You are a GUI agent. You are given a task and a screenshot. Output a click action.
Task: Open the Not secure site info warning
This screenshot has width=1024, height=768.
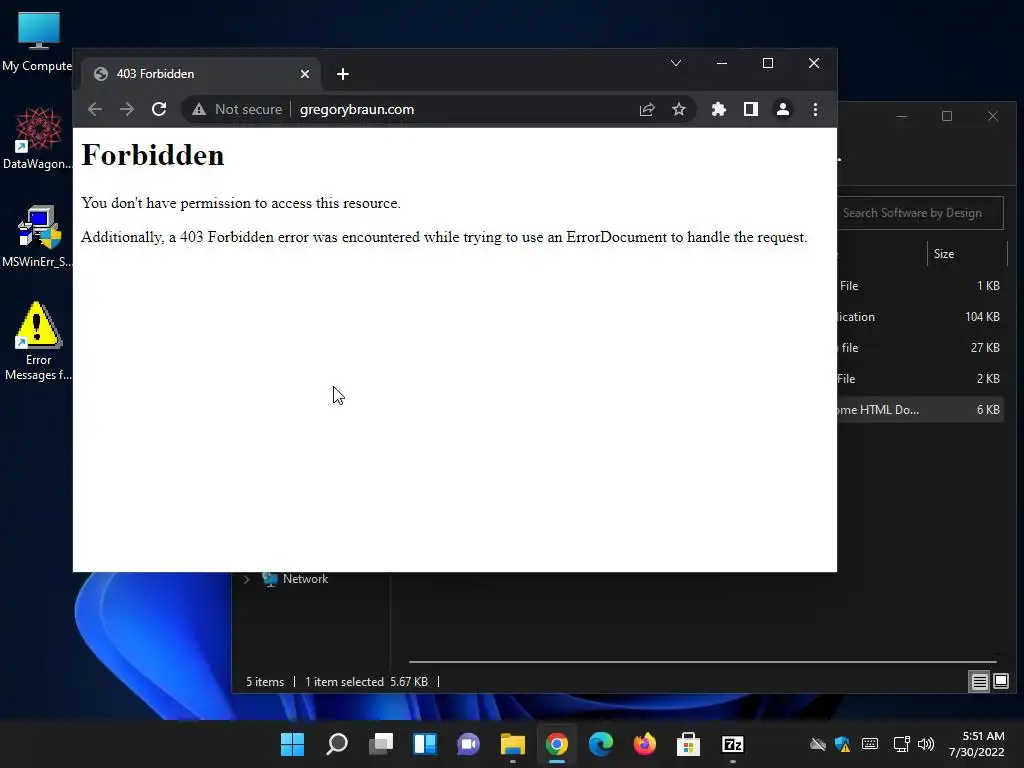(237, 109)
